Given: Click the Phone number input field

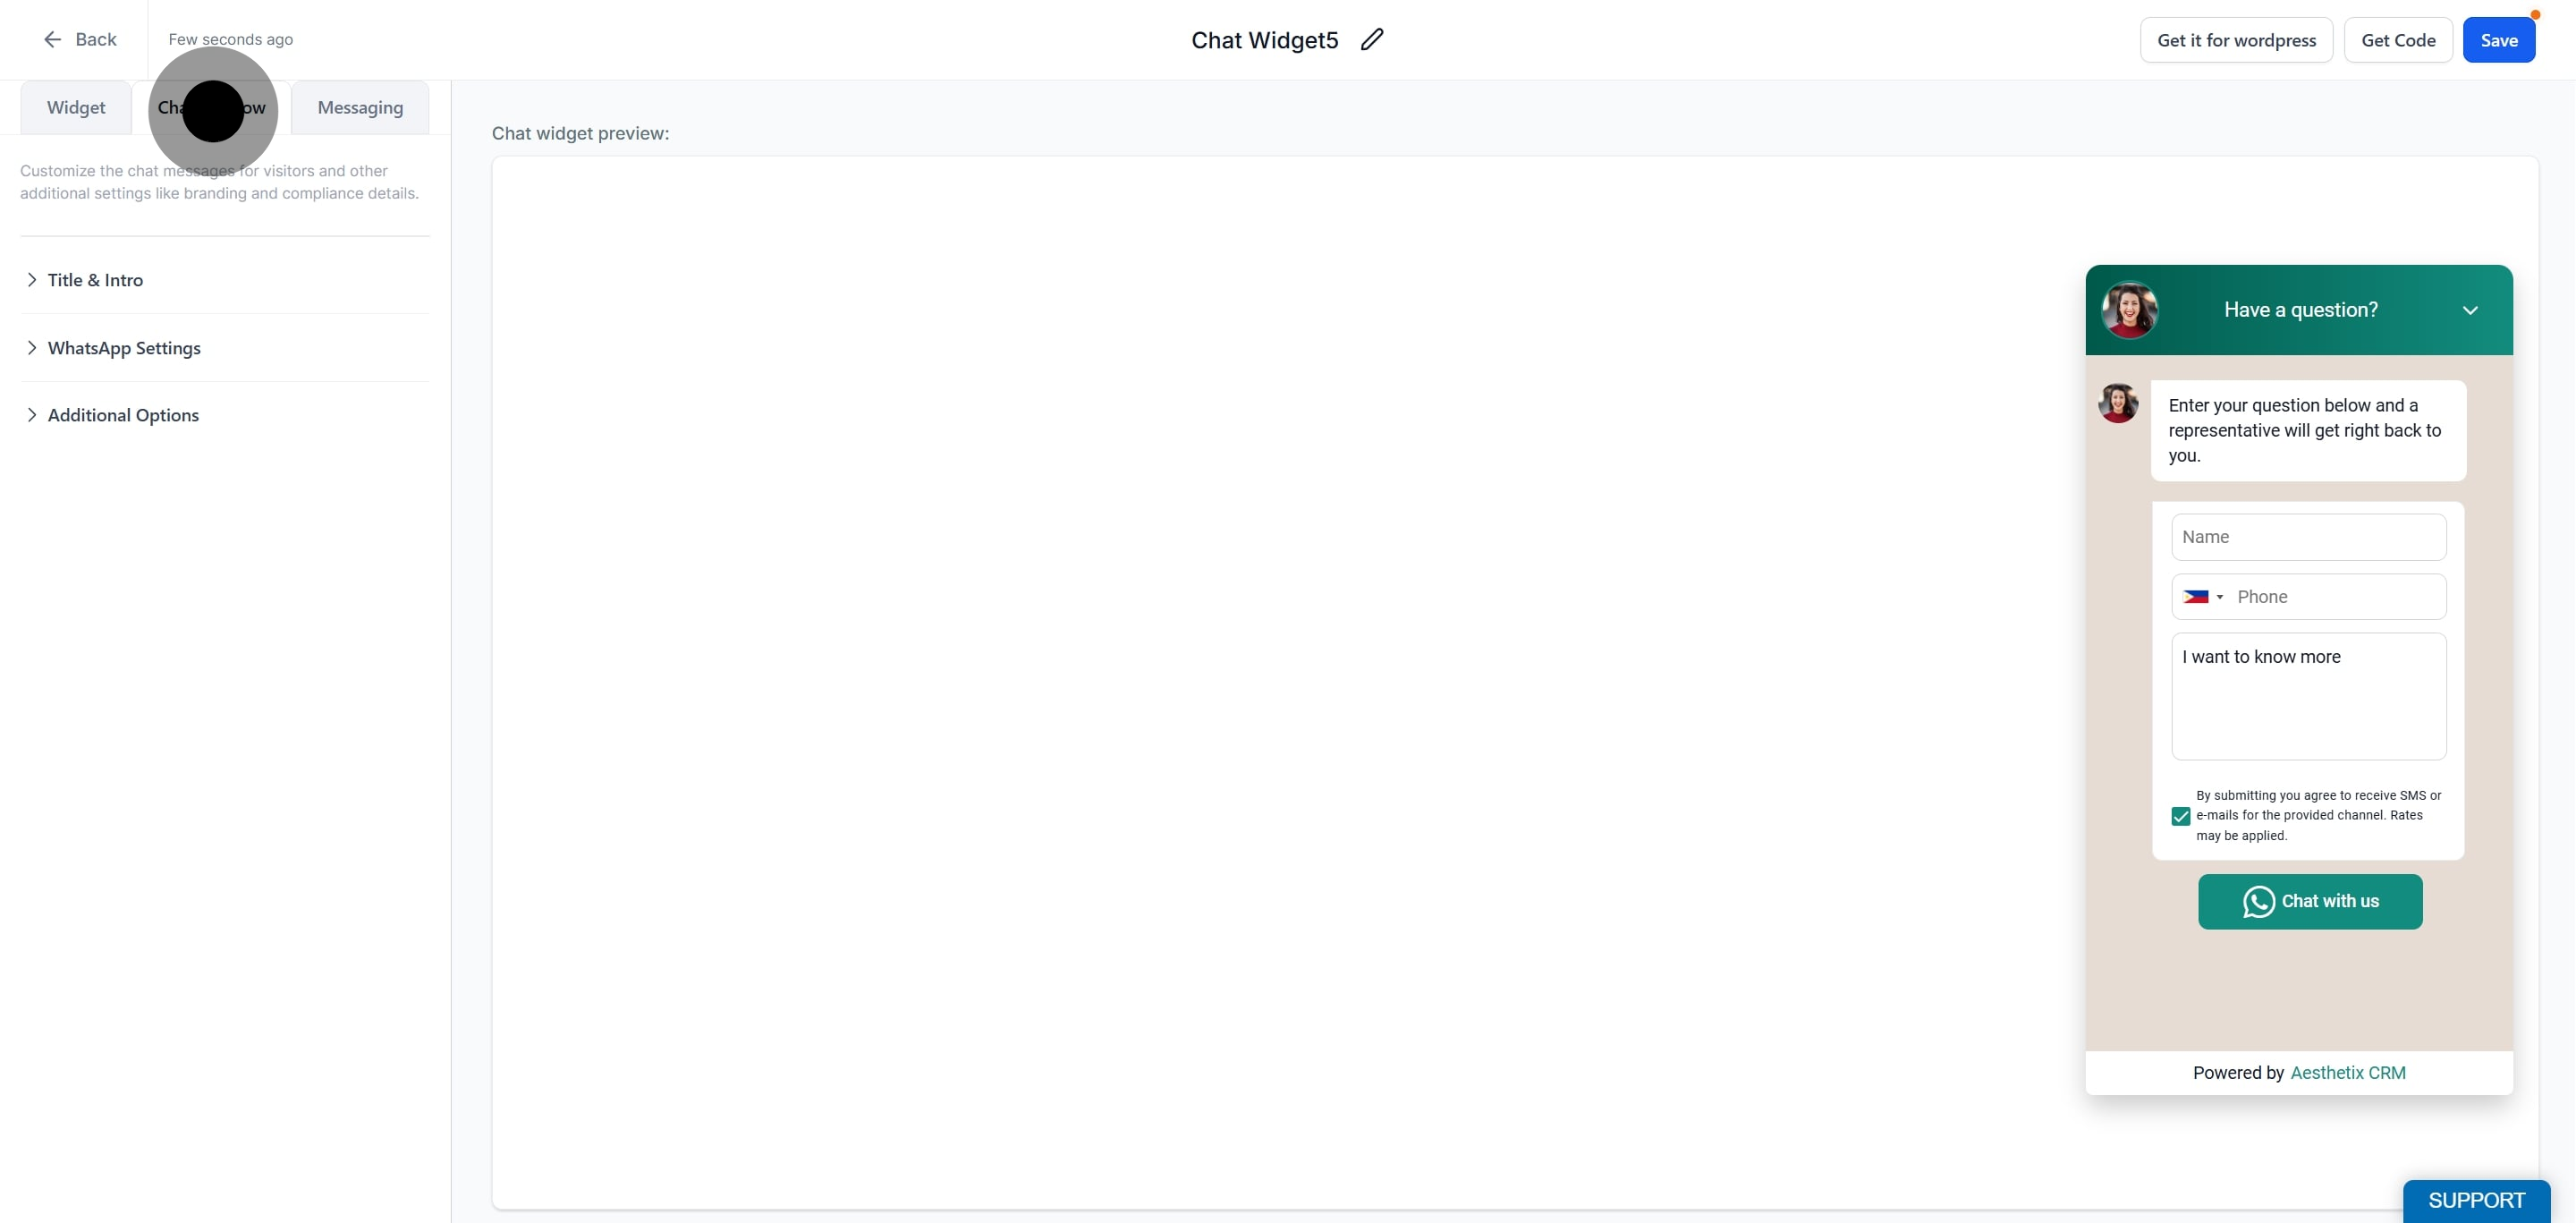Looking at the screenshot, I should click(x=2338, y=597).
